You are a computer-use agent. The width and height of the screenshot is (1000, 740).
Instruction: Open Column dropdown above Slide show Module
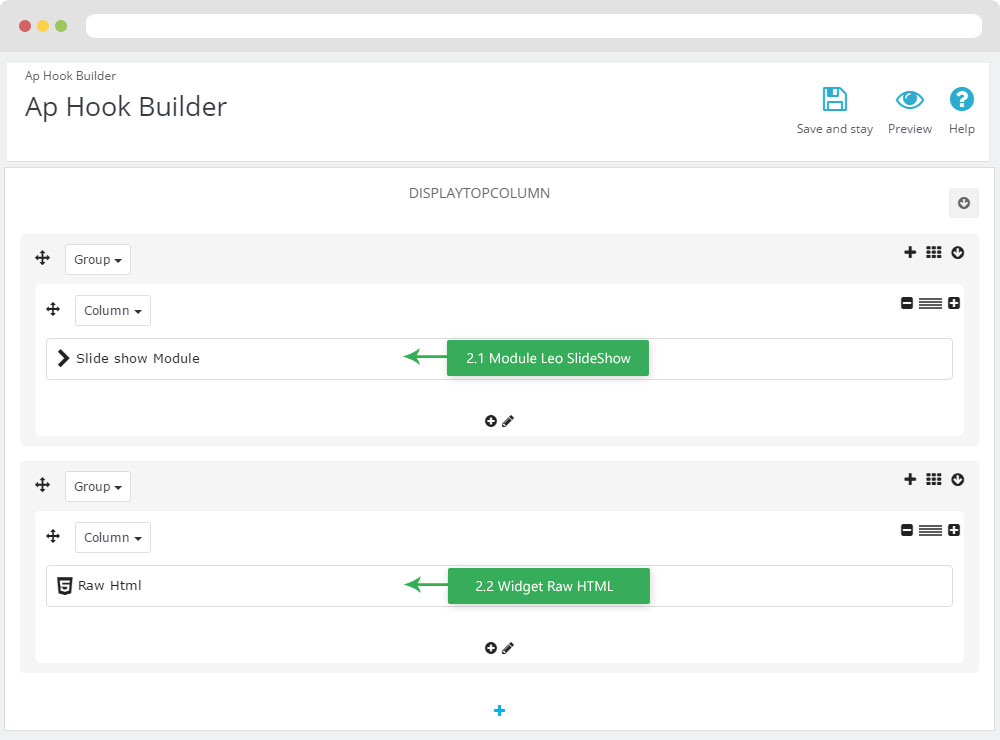click(113, 311)
